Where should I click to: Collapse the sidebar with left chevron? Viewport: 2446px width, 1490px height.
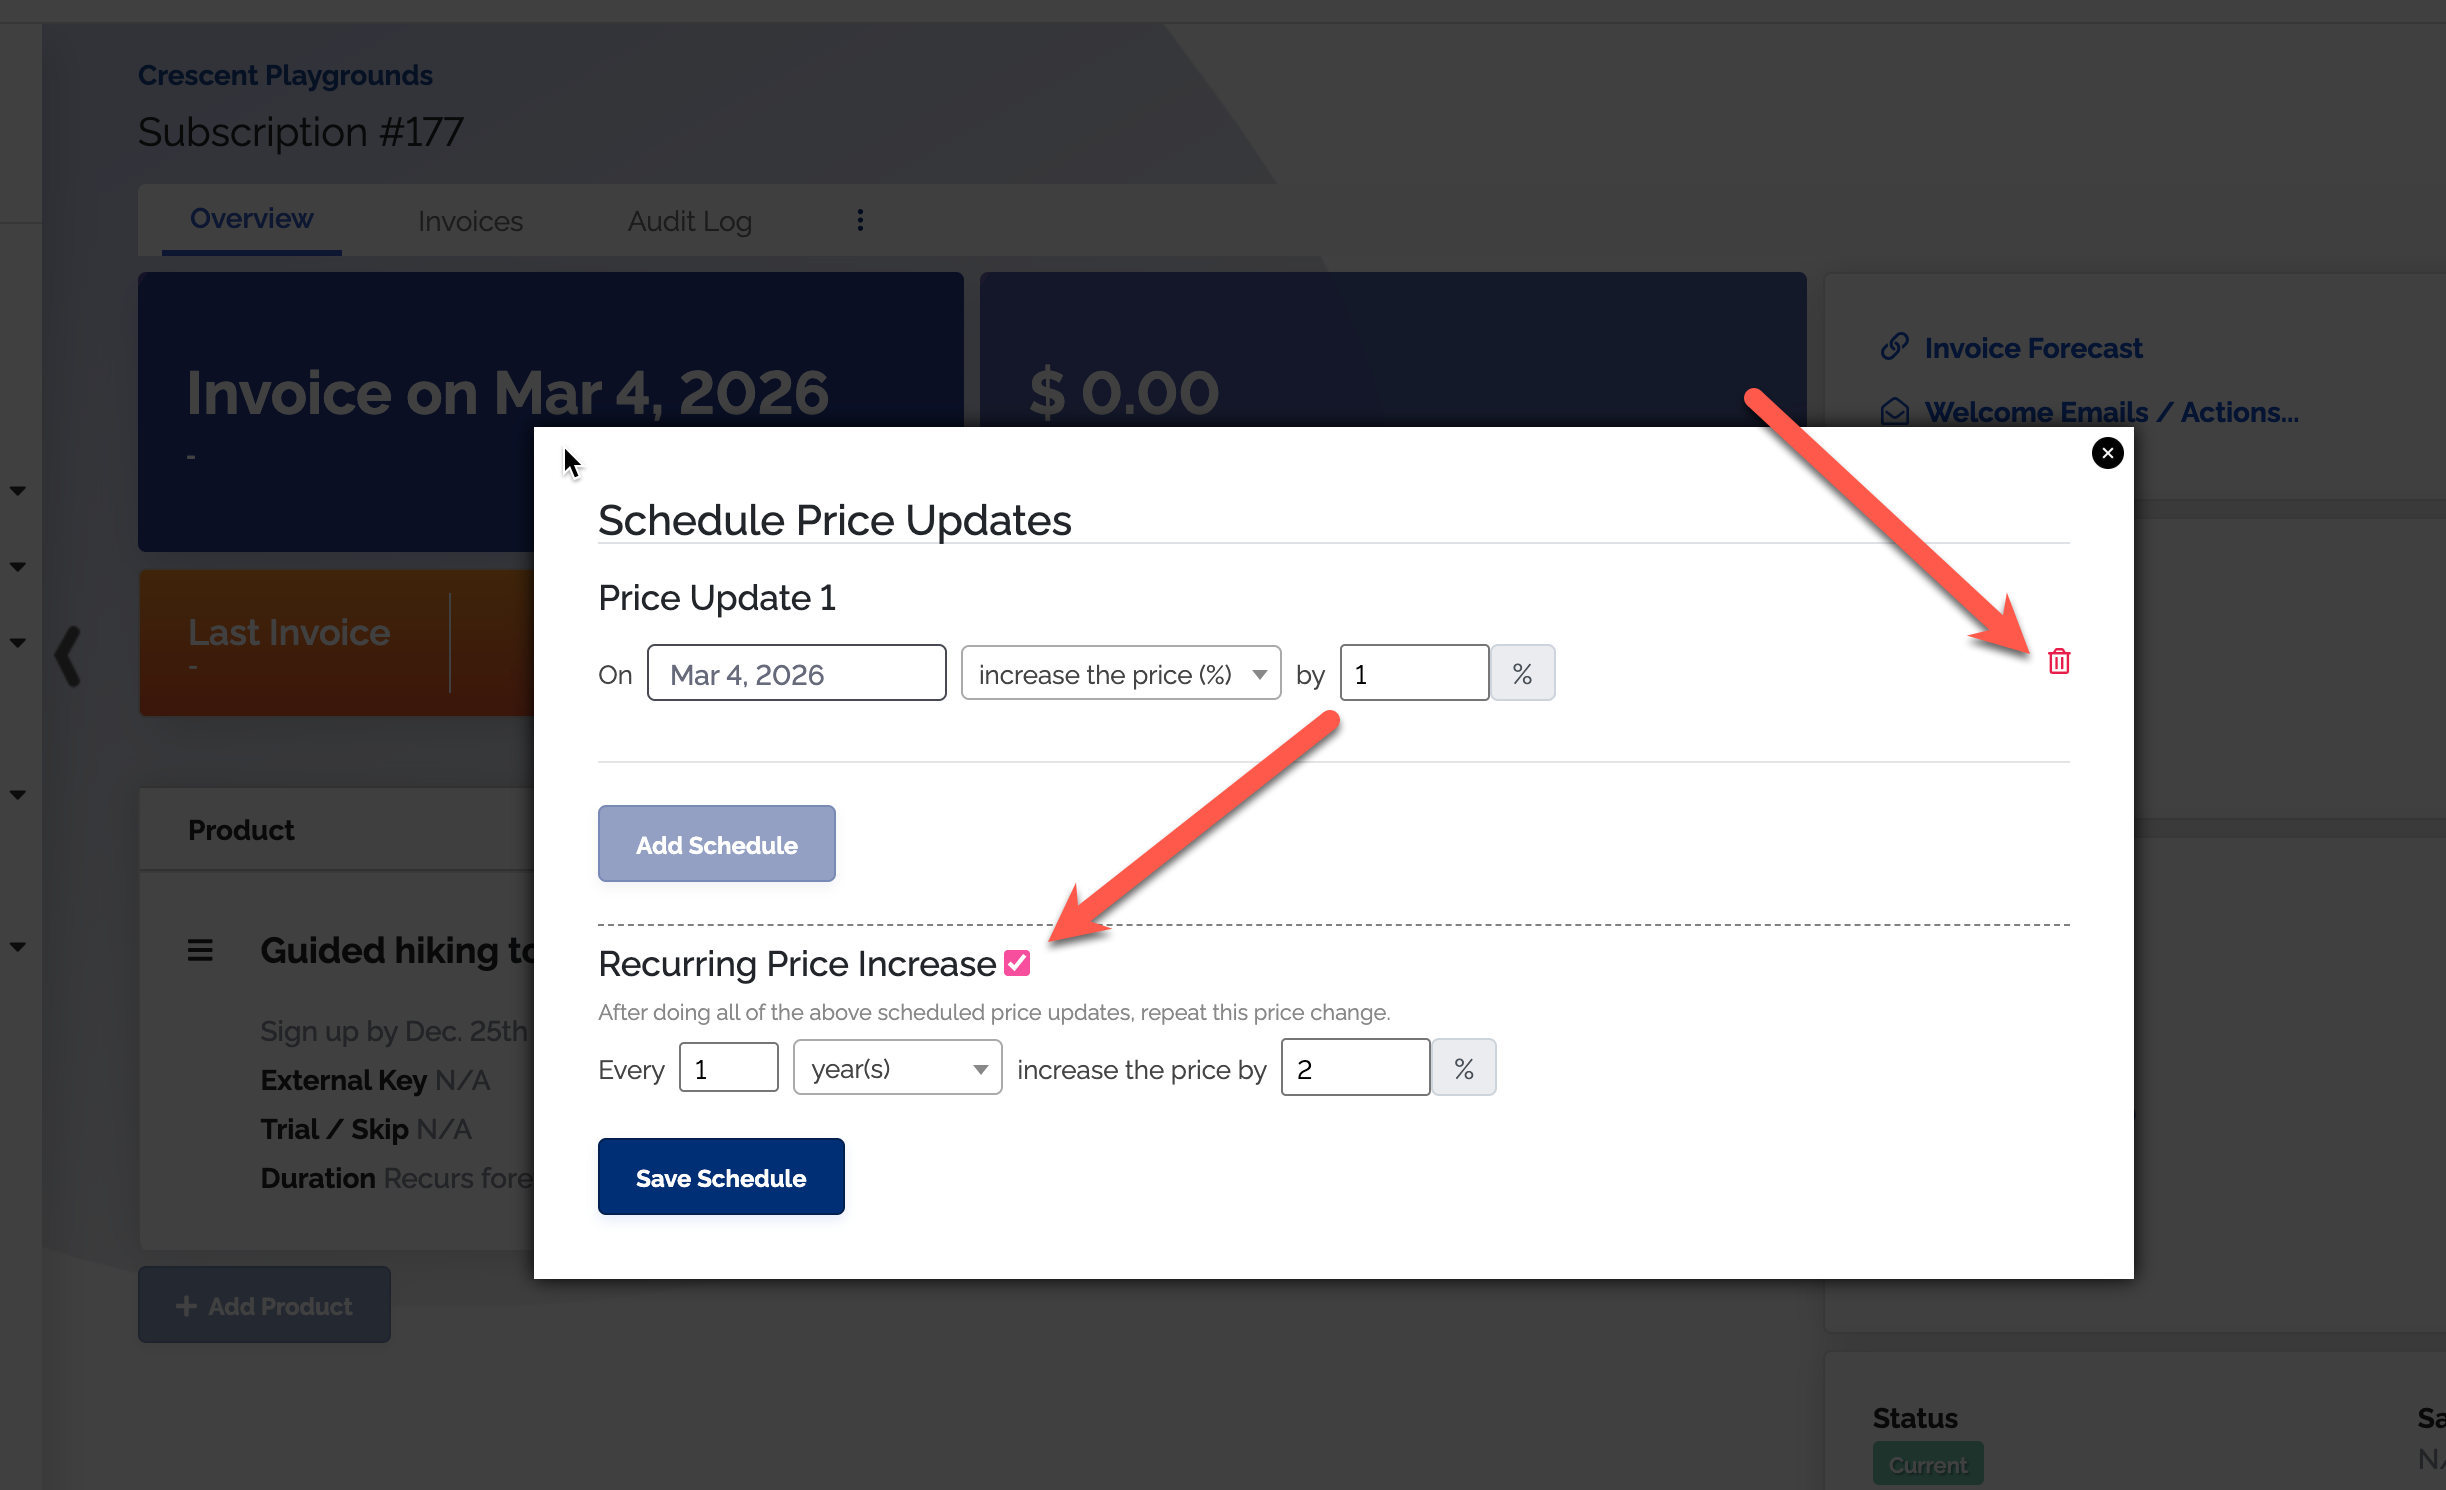click(68, 656)
